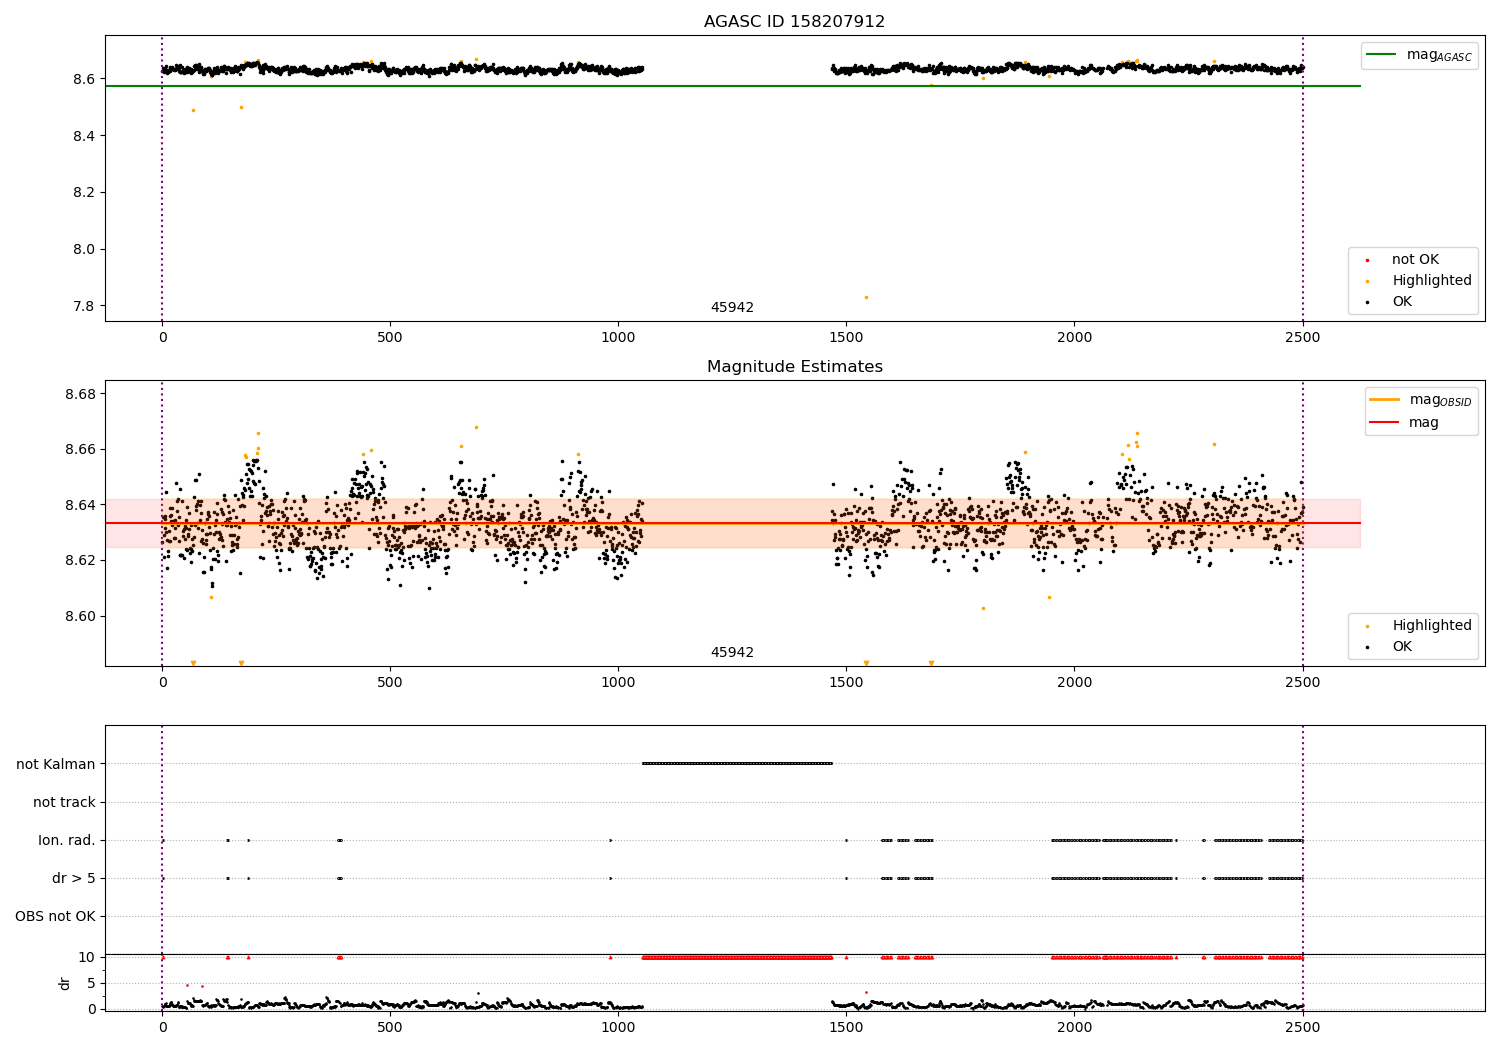
Task: Click the orange line swatch beside mag OBSID
Action: 1385,400
